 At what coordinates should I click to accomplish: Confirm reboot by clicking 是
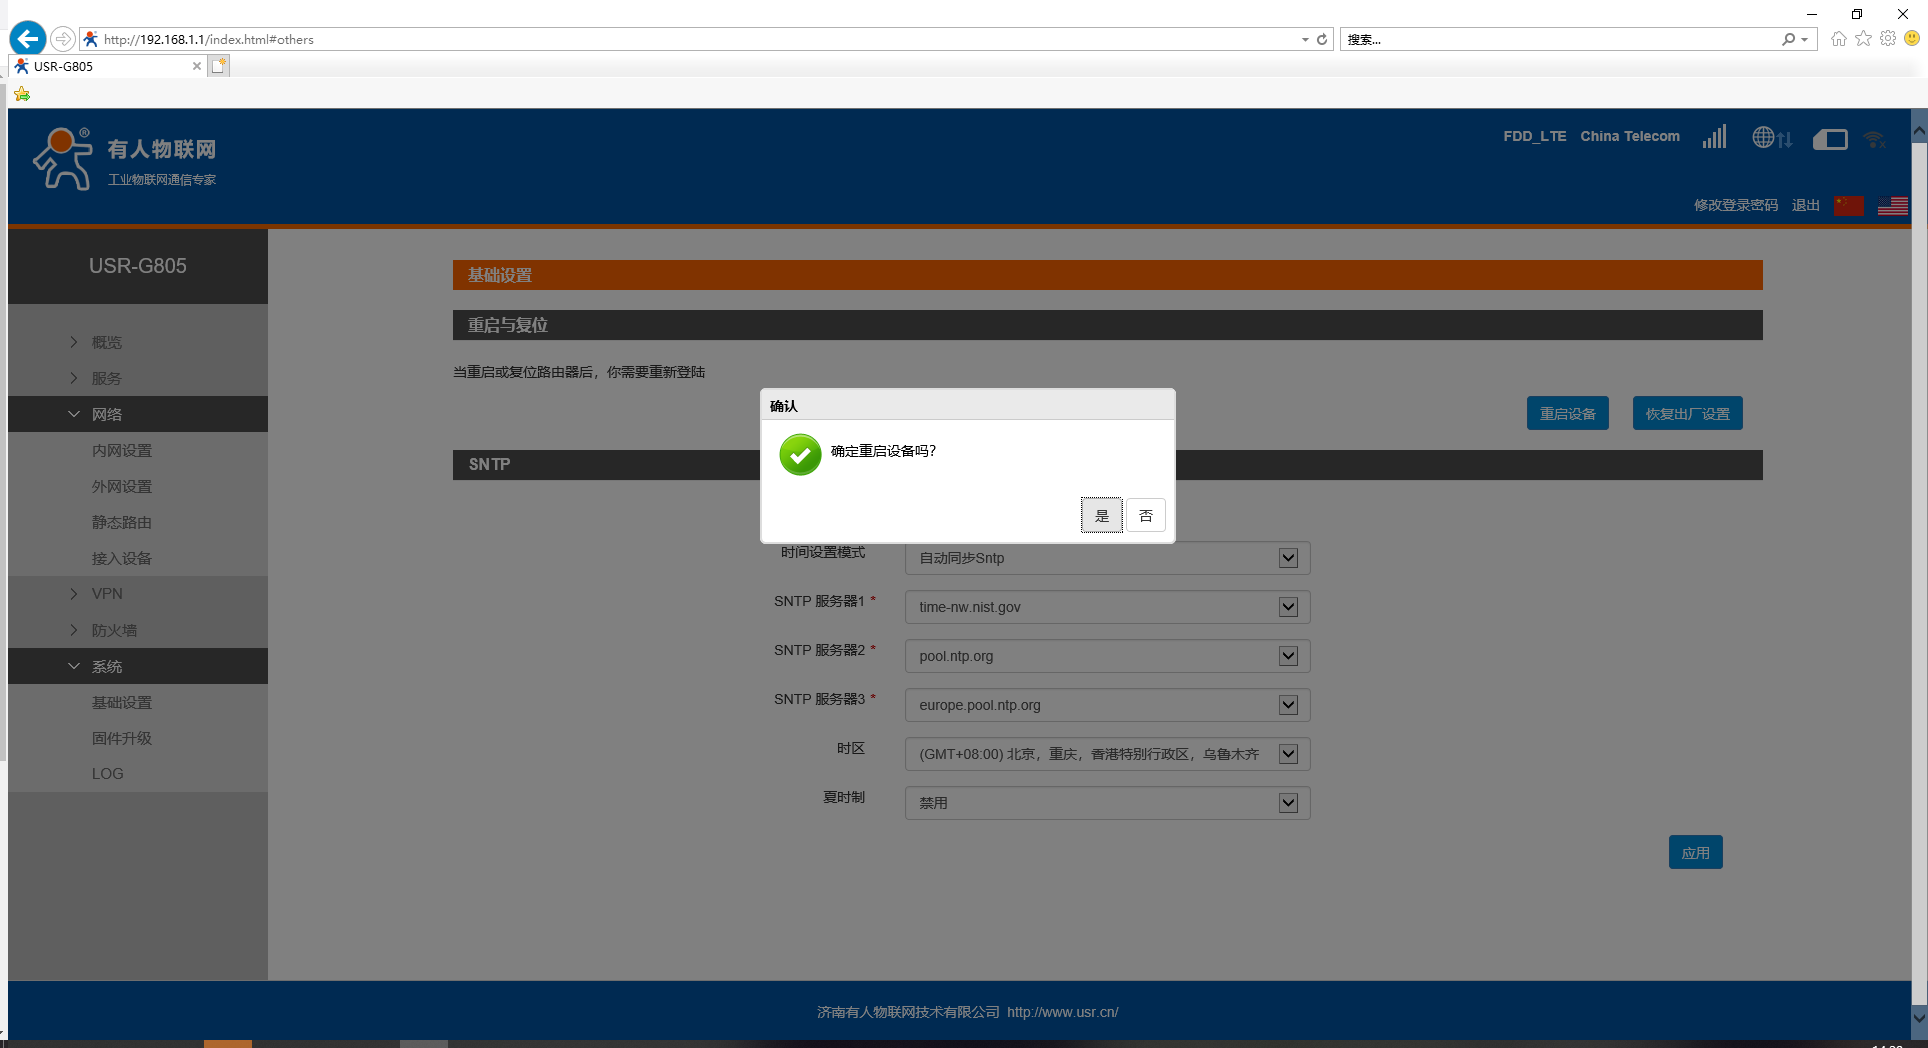1101,516
